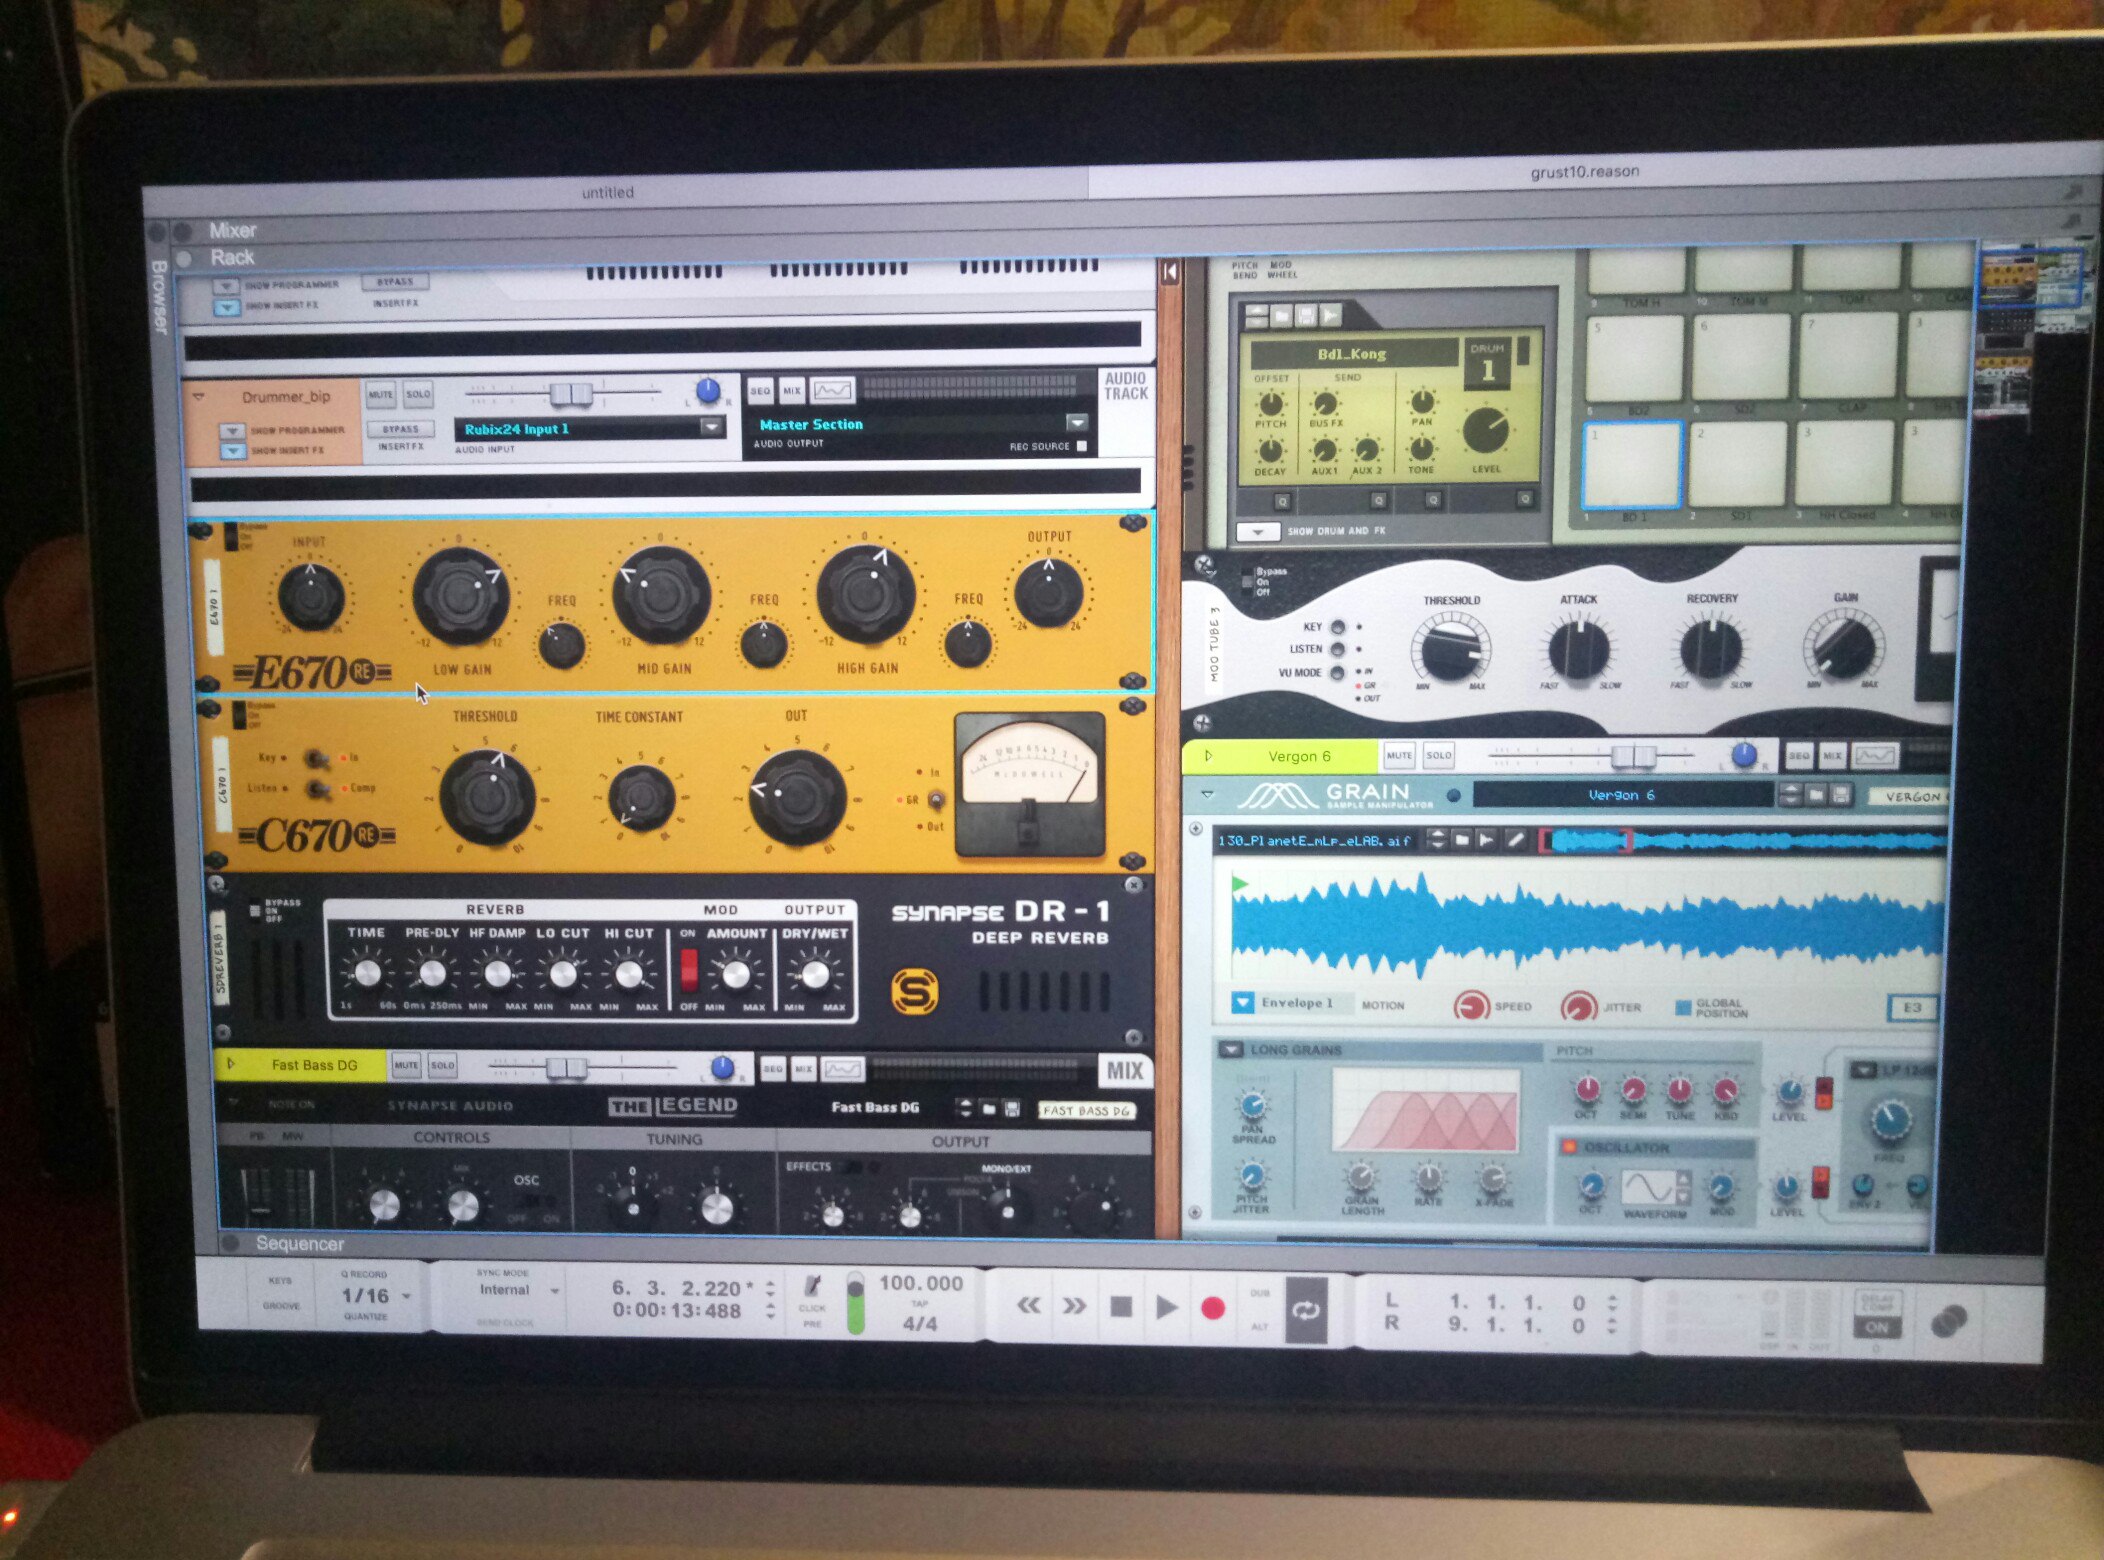Click the Grain Jitter motion button
The image size is (2104, 1560).
pyautogui.click(x=1579, y=1006)
